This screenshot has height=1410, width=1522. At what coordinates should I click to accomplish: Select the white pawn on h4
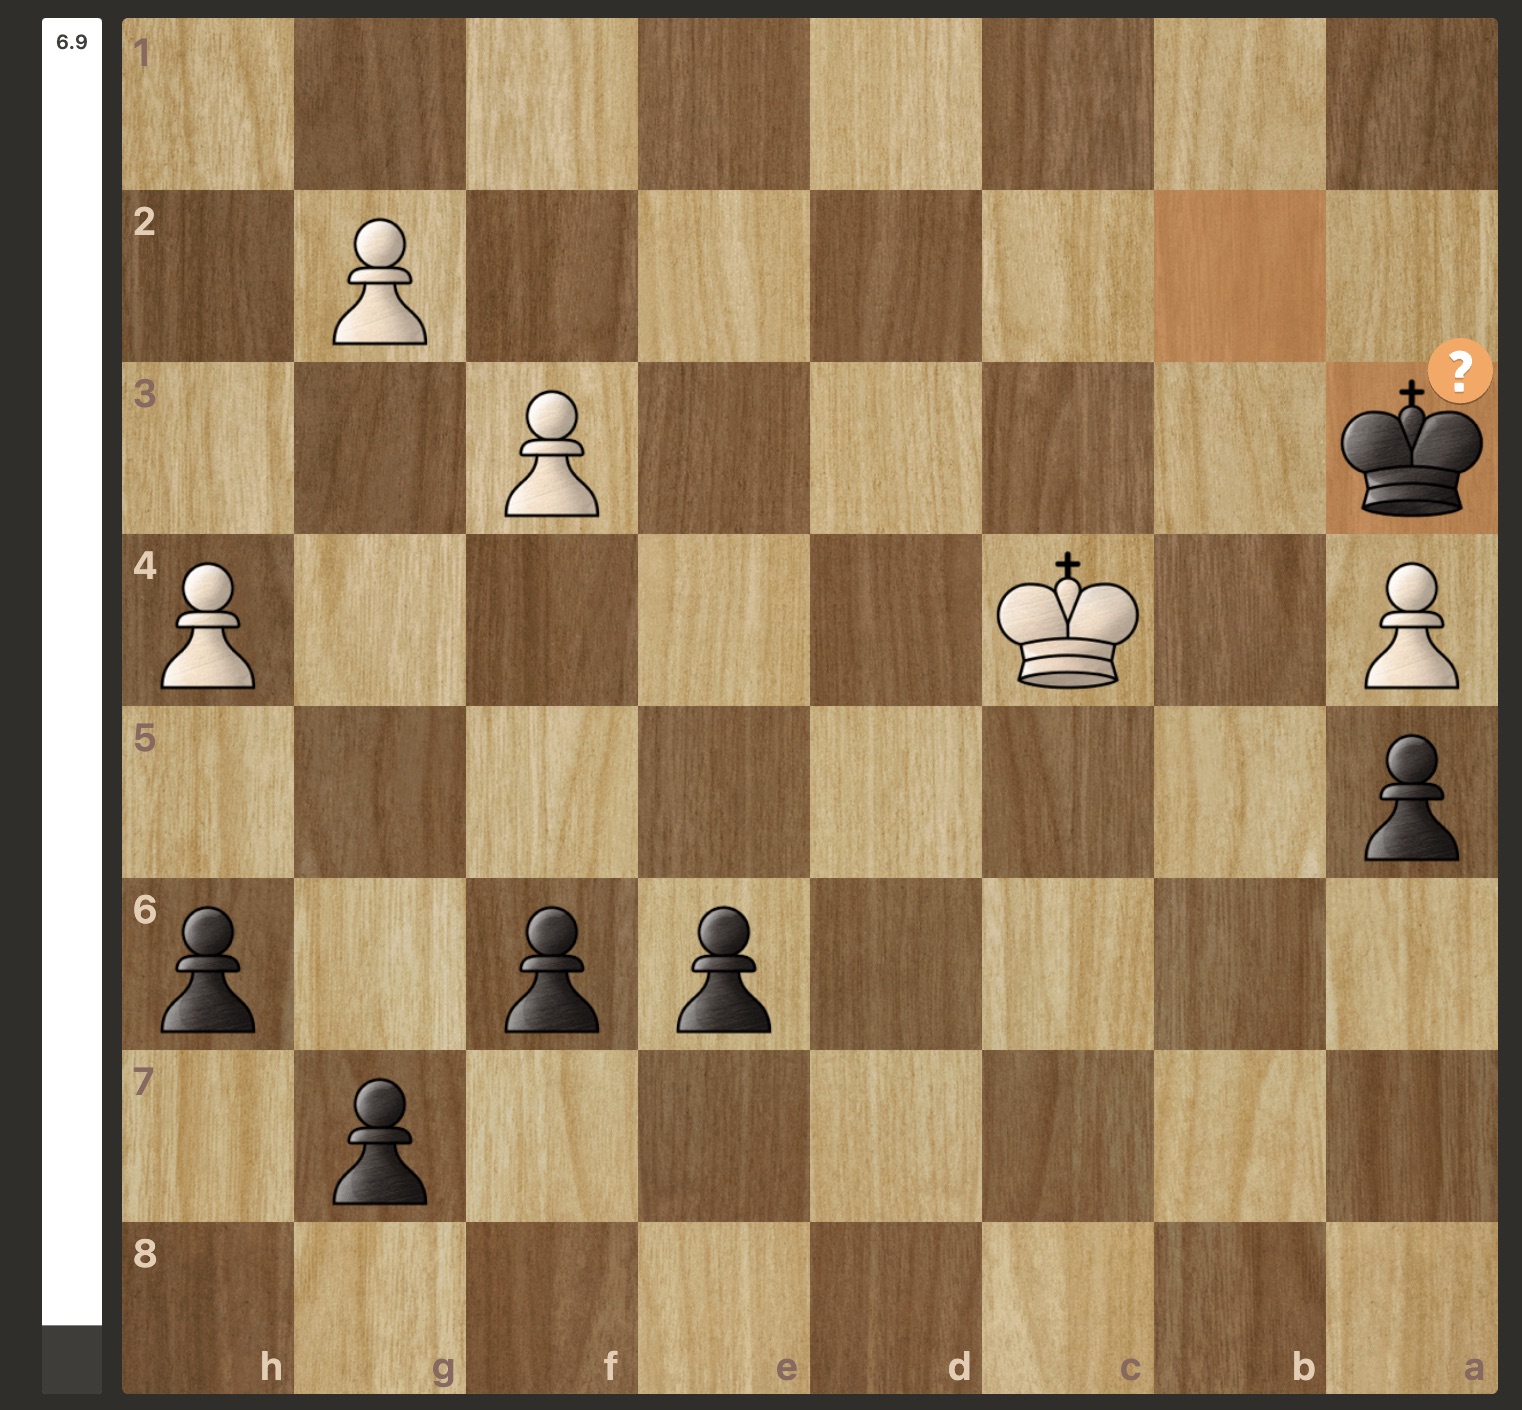click(x=208, y=626)
